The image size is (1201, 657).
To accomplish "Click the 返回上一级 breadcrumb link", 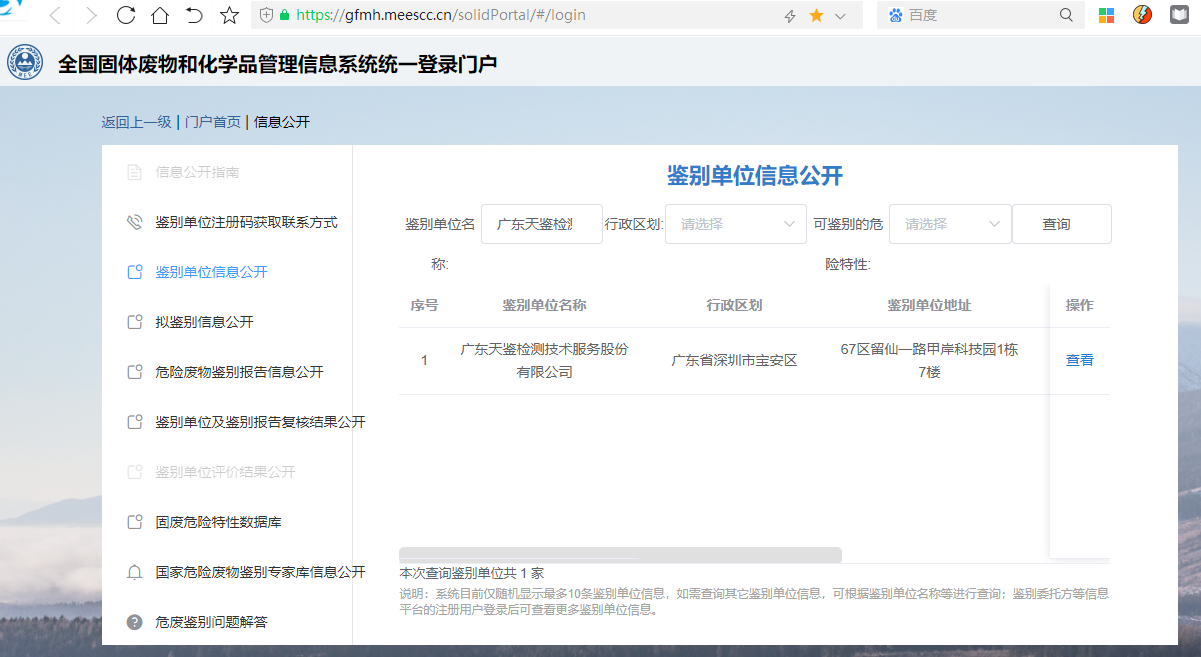I will [136, 122].
